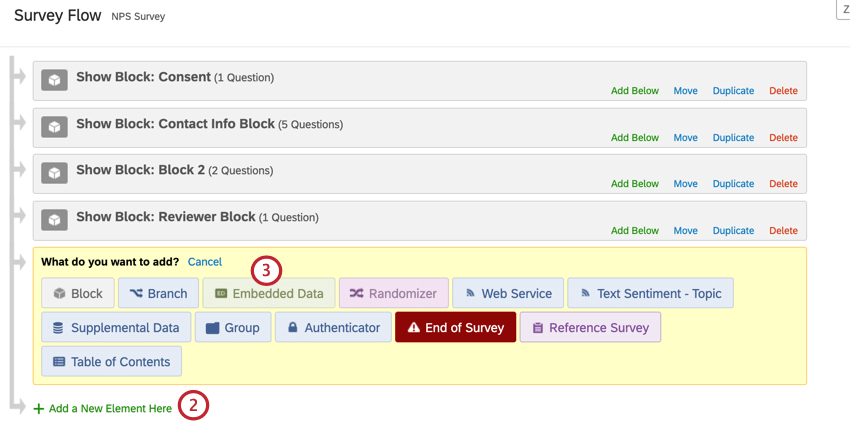The height and width of the screenshot is (425, 850).
Task: Delete the Consent block
Action: click(x=783, y=91)
